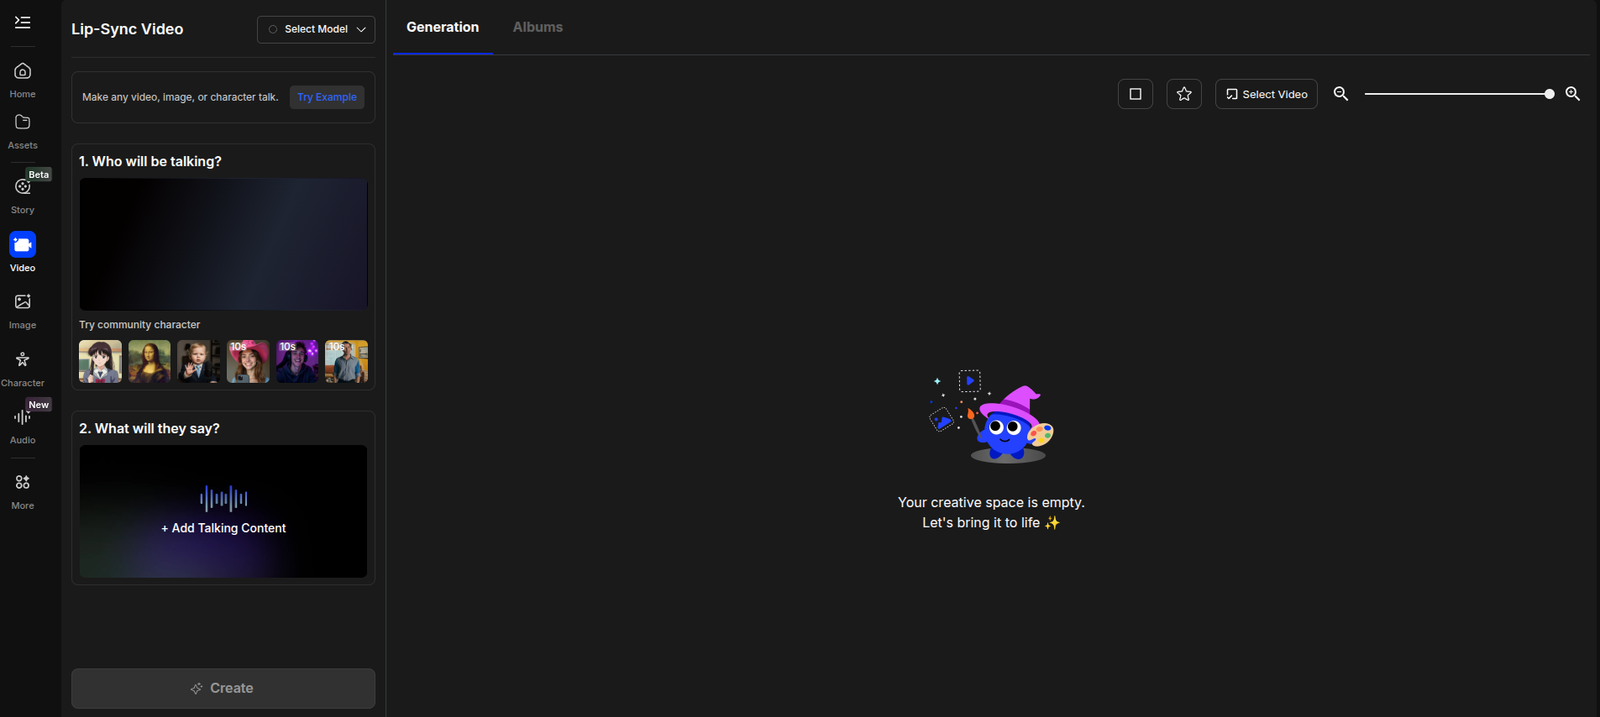
Task: Click the Try Example button
Action: [327, 97]
